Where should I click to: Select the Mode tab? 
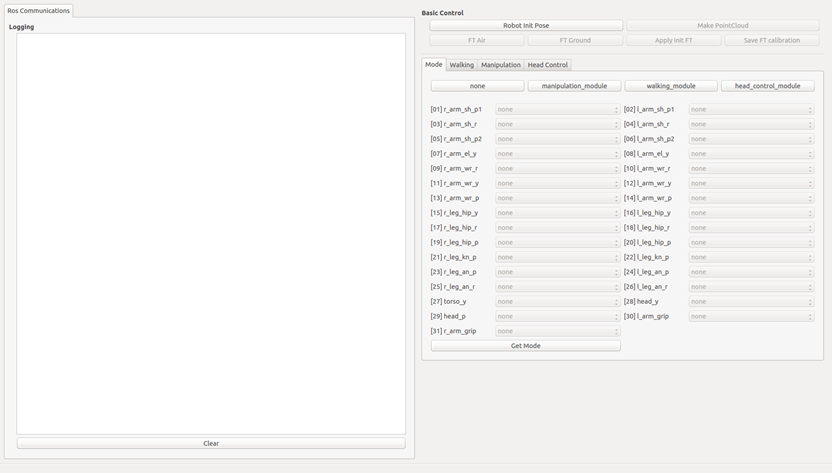pos(433,64)
